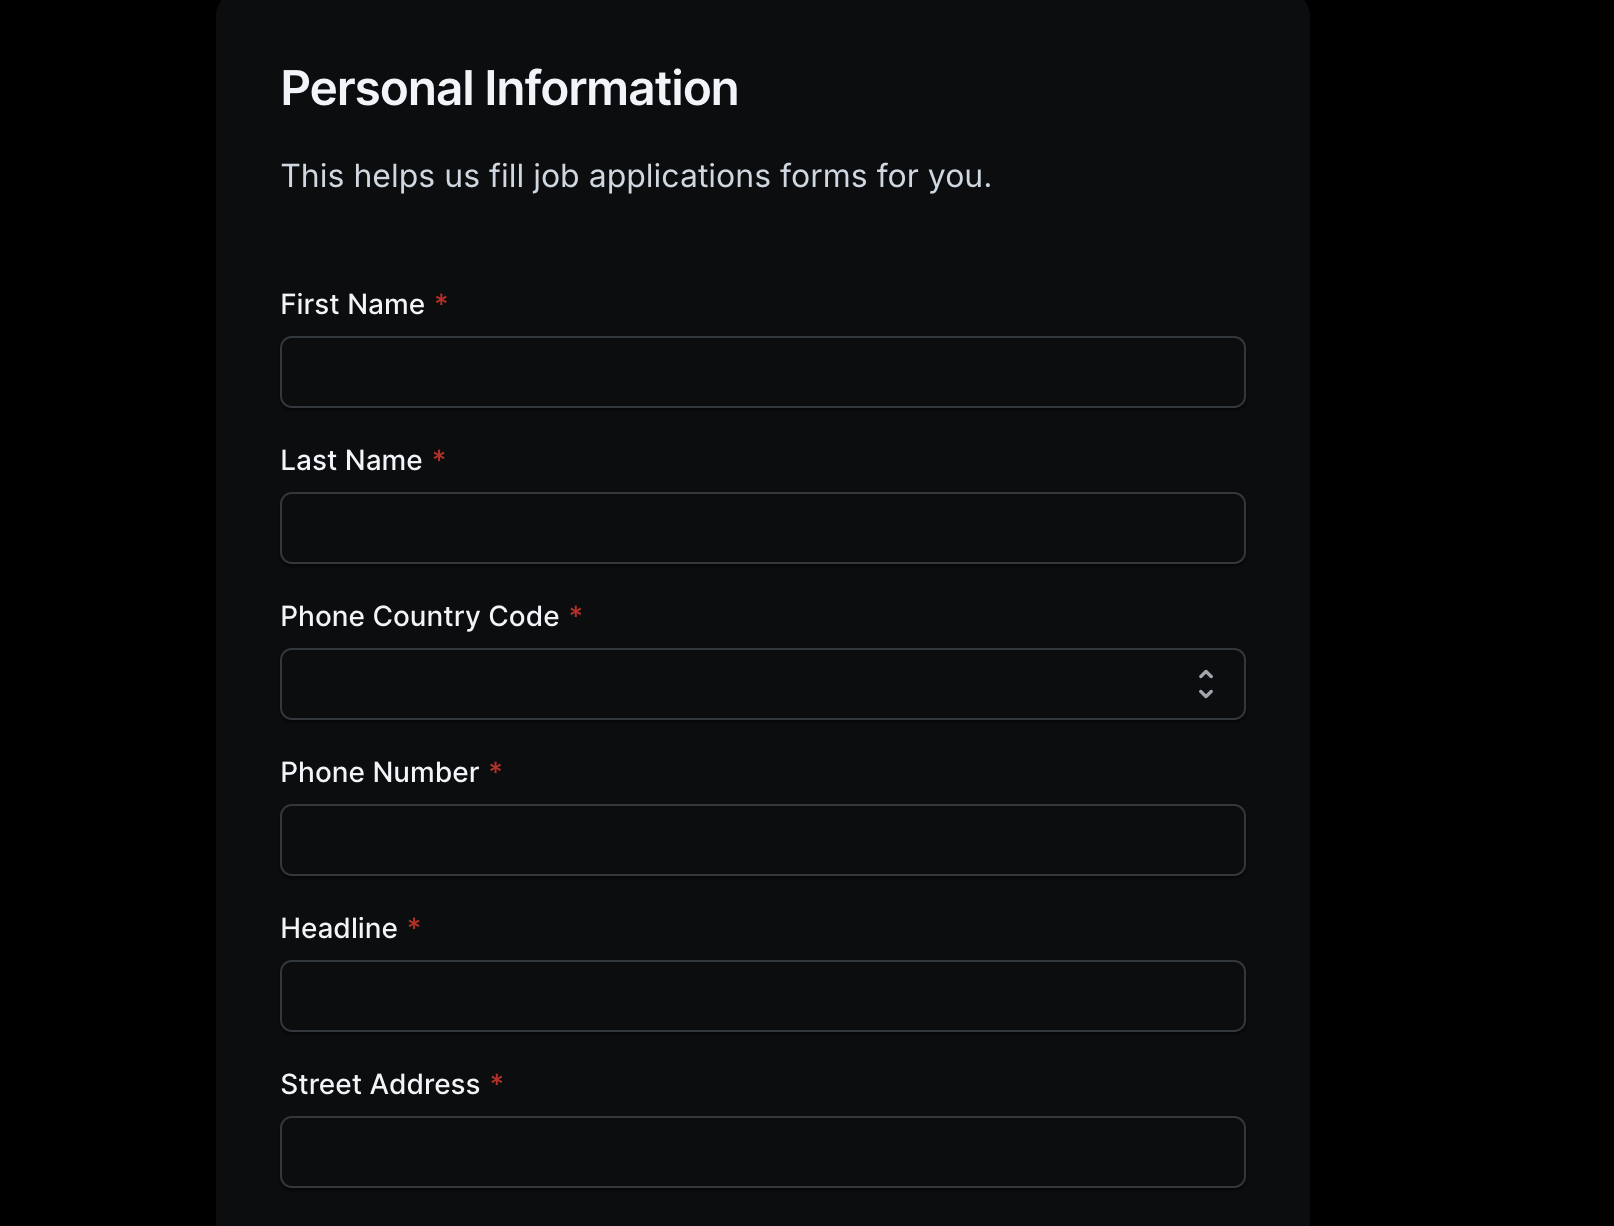Focus the Headline input field
The height and width of the screenshot is (1226, 1614).
763,996
